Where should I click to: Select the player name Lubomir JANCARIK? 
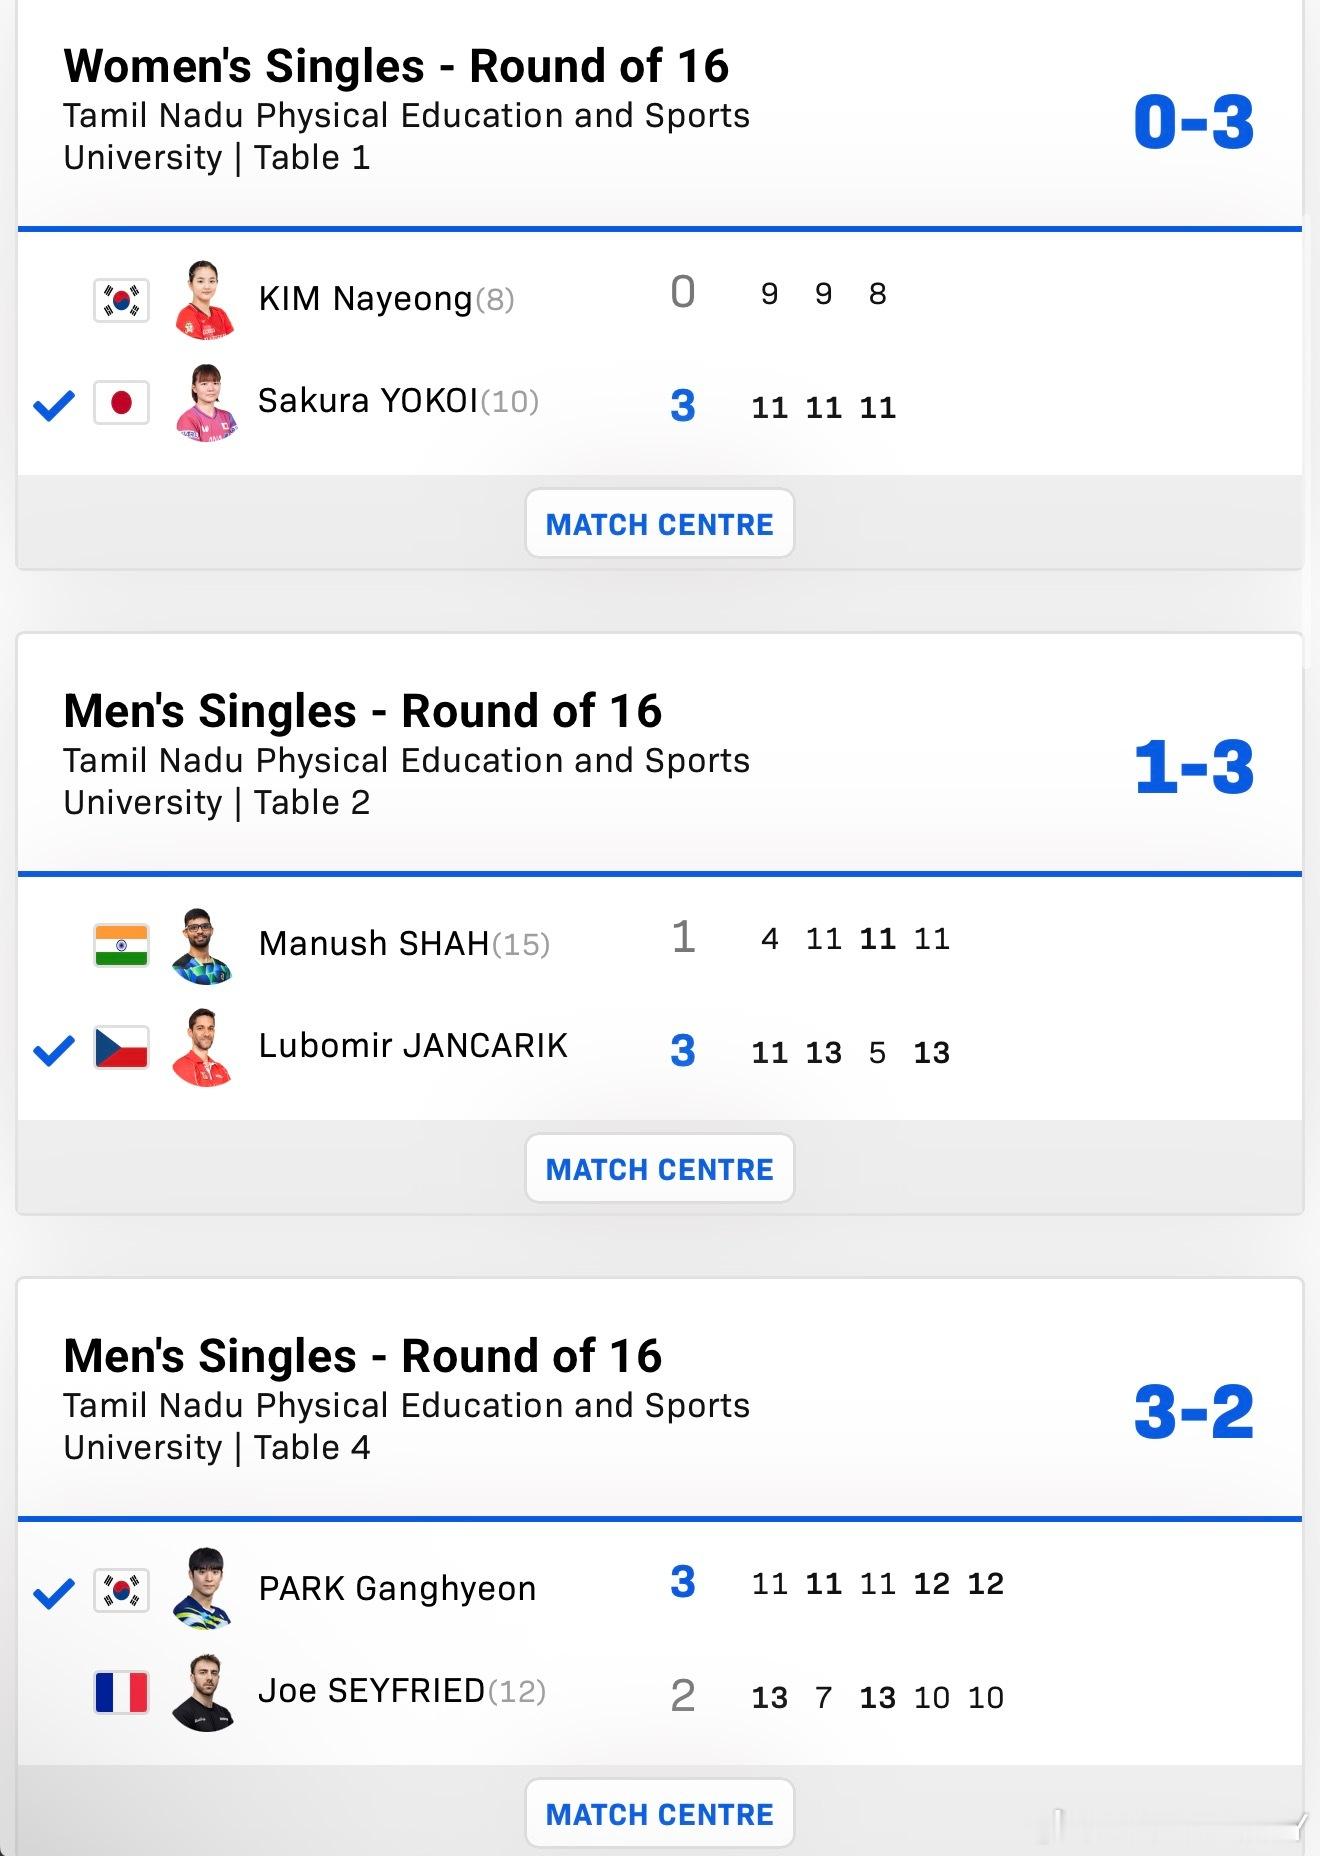pyautogui.click(x=413, y=1046)
